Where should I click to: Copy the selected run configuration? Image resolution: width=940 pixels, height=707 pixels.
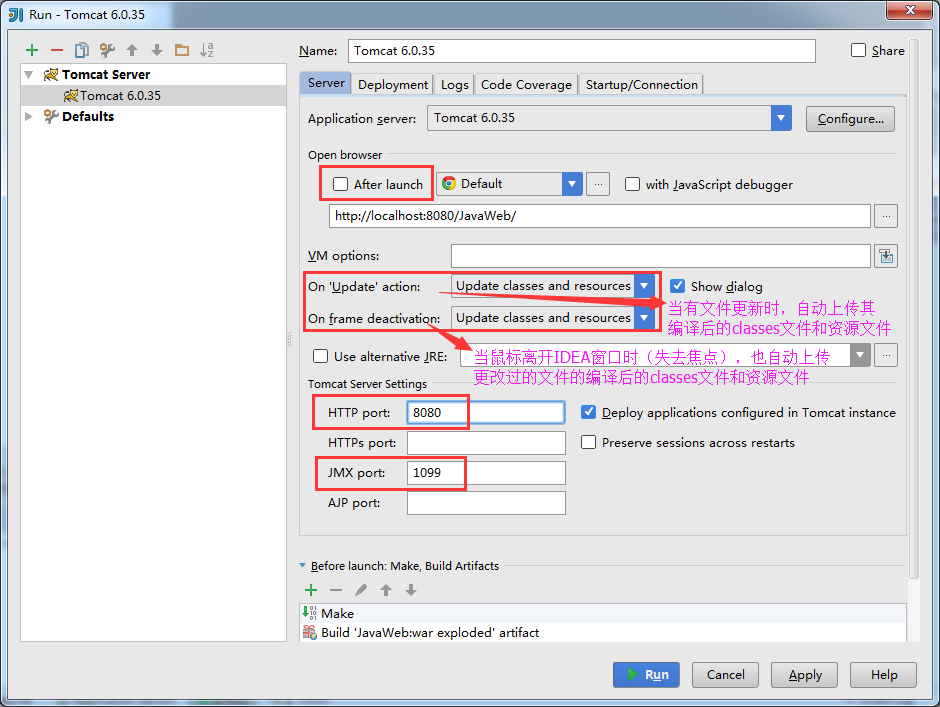82,50
